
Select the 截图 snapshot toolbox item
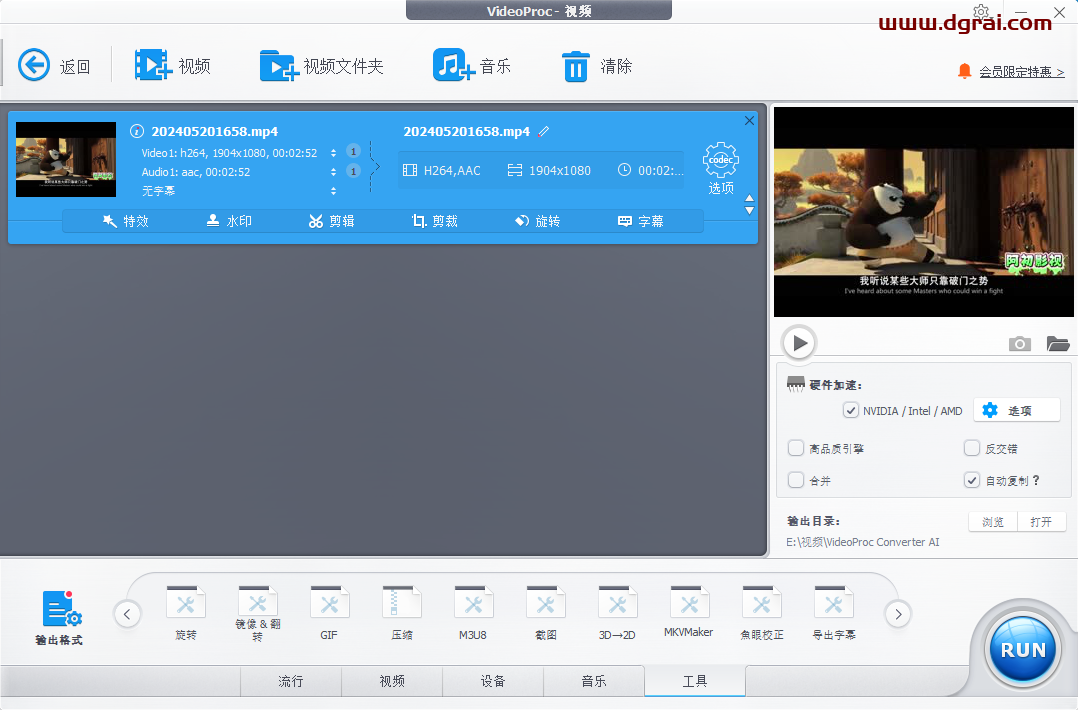pyautogui.click(x=545, y=613)
